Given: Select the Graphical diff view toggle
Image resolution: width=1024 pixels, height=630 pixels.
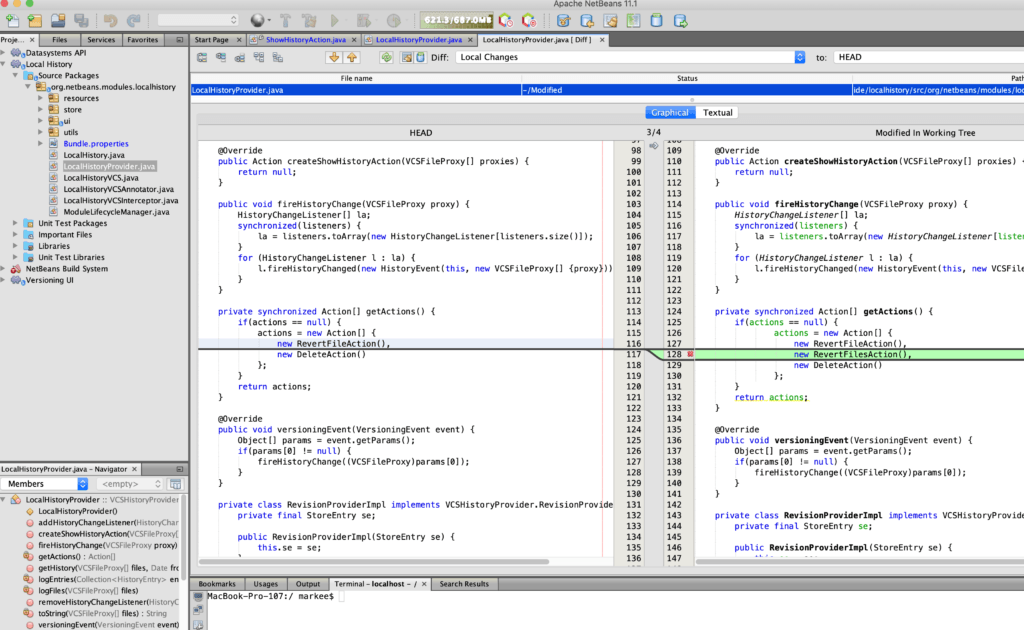Looking at the screenshot, I should 669,113.
